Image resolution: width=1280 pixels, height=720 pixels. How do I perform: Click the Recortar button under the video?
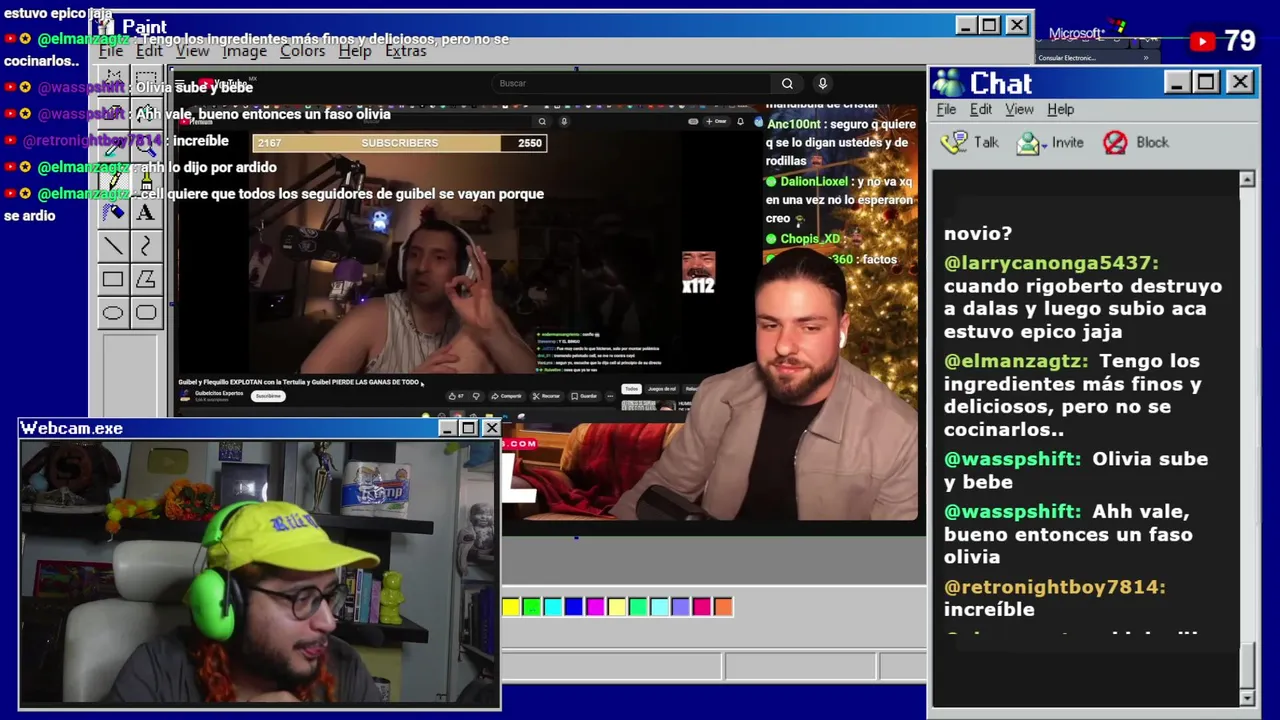click(x=547, y=396)
